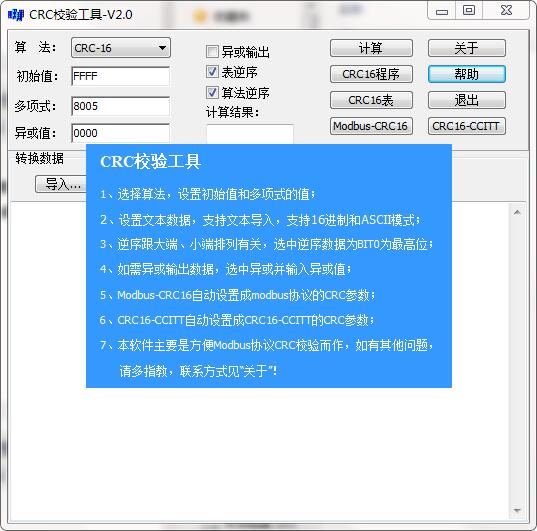Focus the 初始值 input field with FFFF
The width and height of the screenshot is (537, 531).
[121, 76]
